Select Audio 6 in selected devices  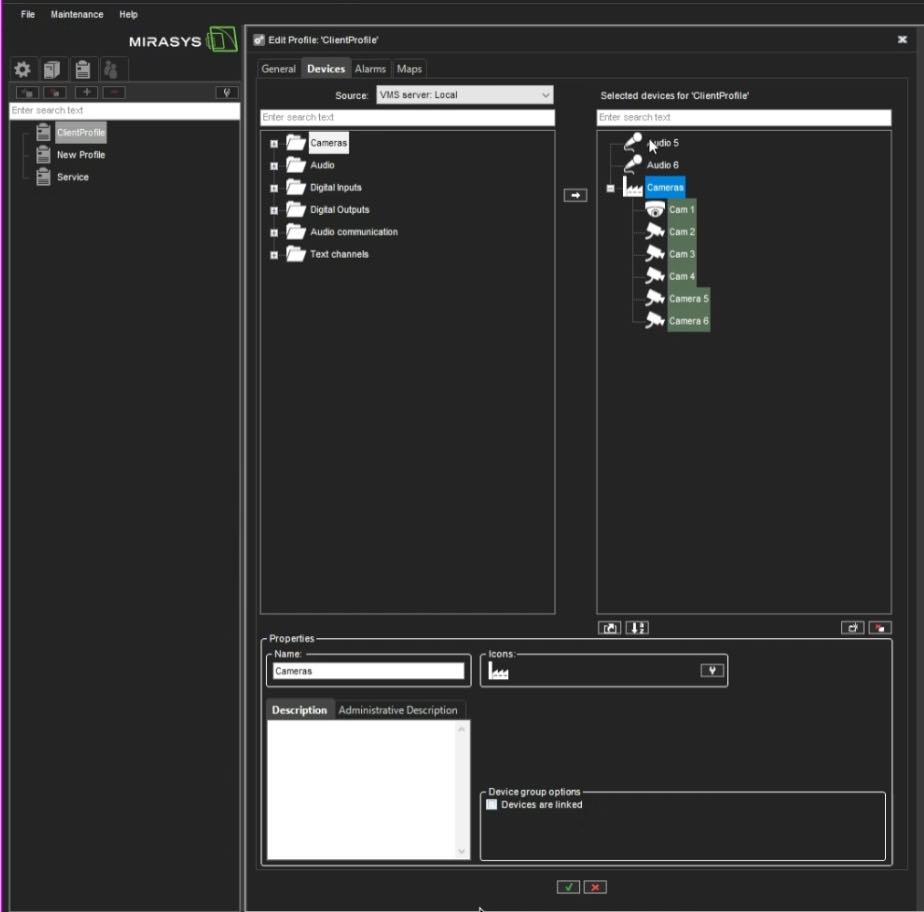pos(662,165)
